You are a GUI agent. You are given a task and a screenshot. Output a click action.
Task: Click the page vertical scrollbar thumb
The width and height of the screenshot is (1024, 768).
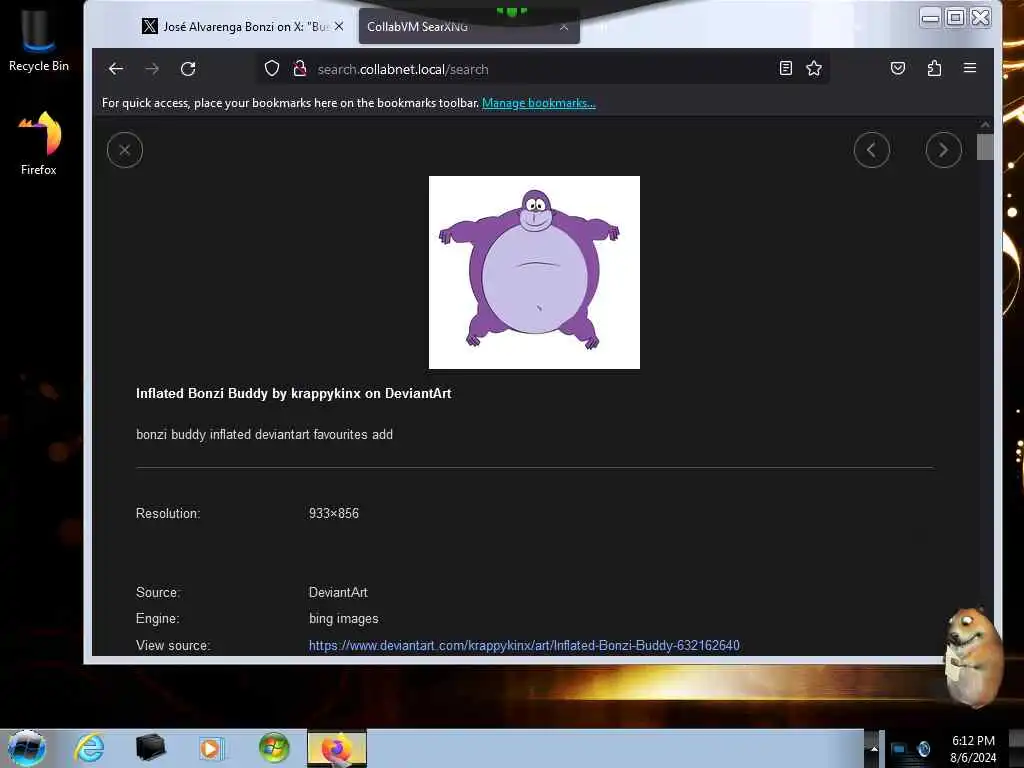tap(985, 147)
